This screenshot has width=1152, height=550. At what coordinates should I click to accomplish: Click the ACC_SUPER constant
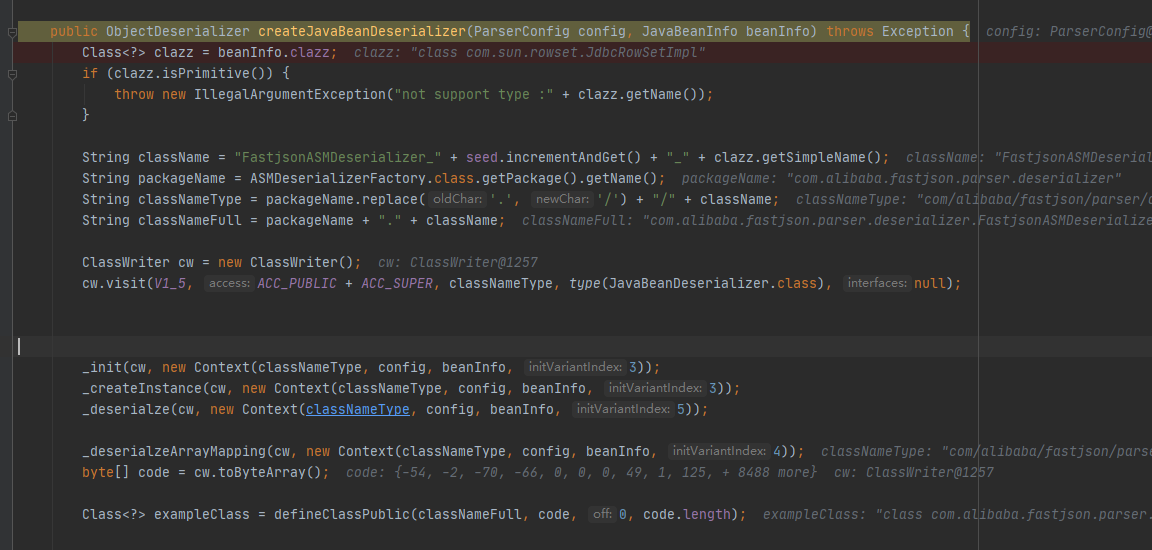[397, 283]
